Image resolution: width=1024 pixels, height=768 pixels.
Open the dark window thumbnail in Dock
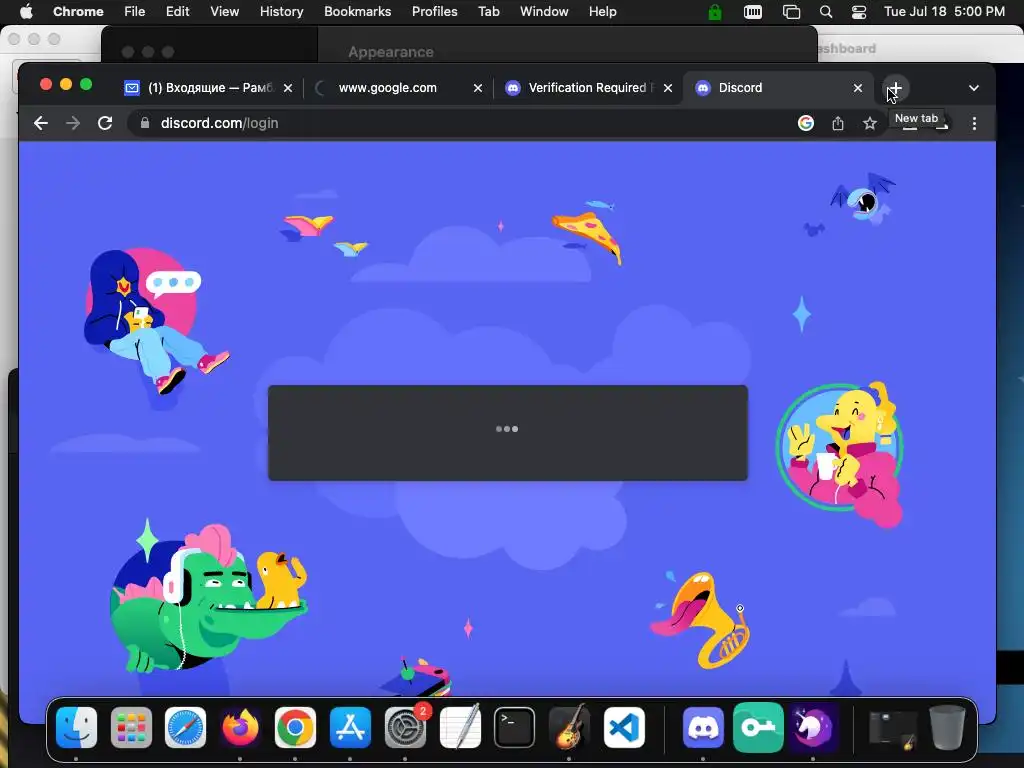pos(893,729)
